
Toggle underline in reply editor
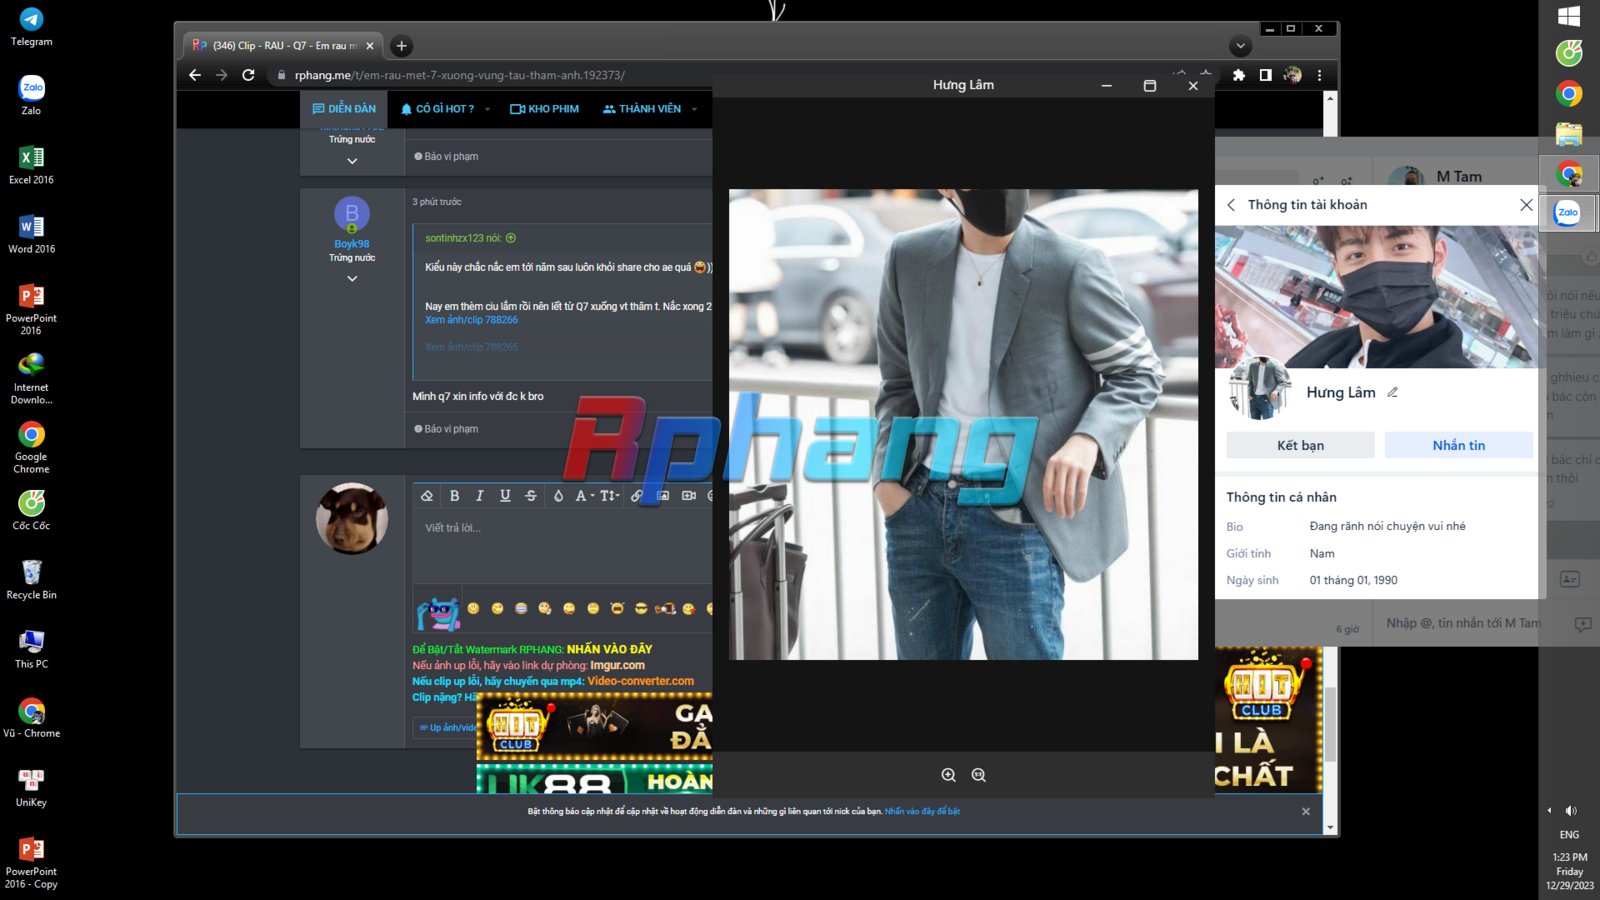(505, 496)
